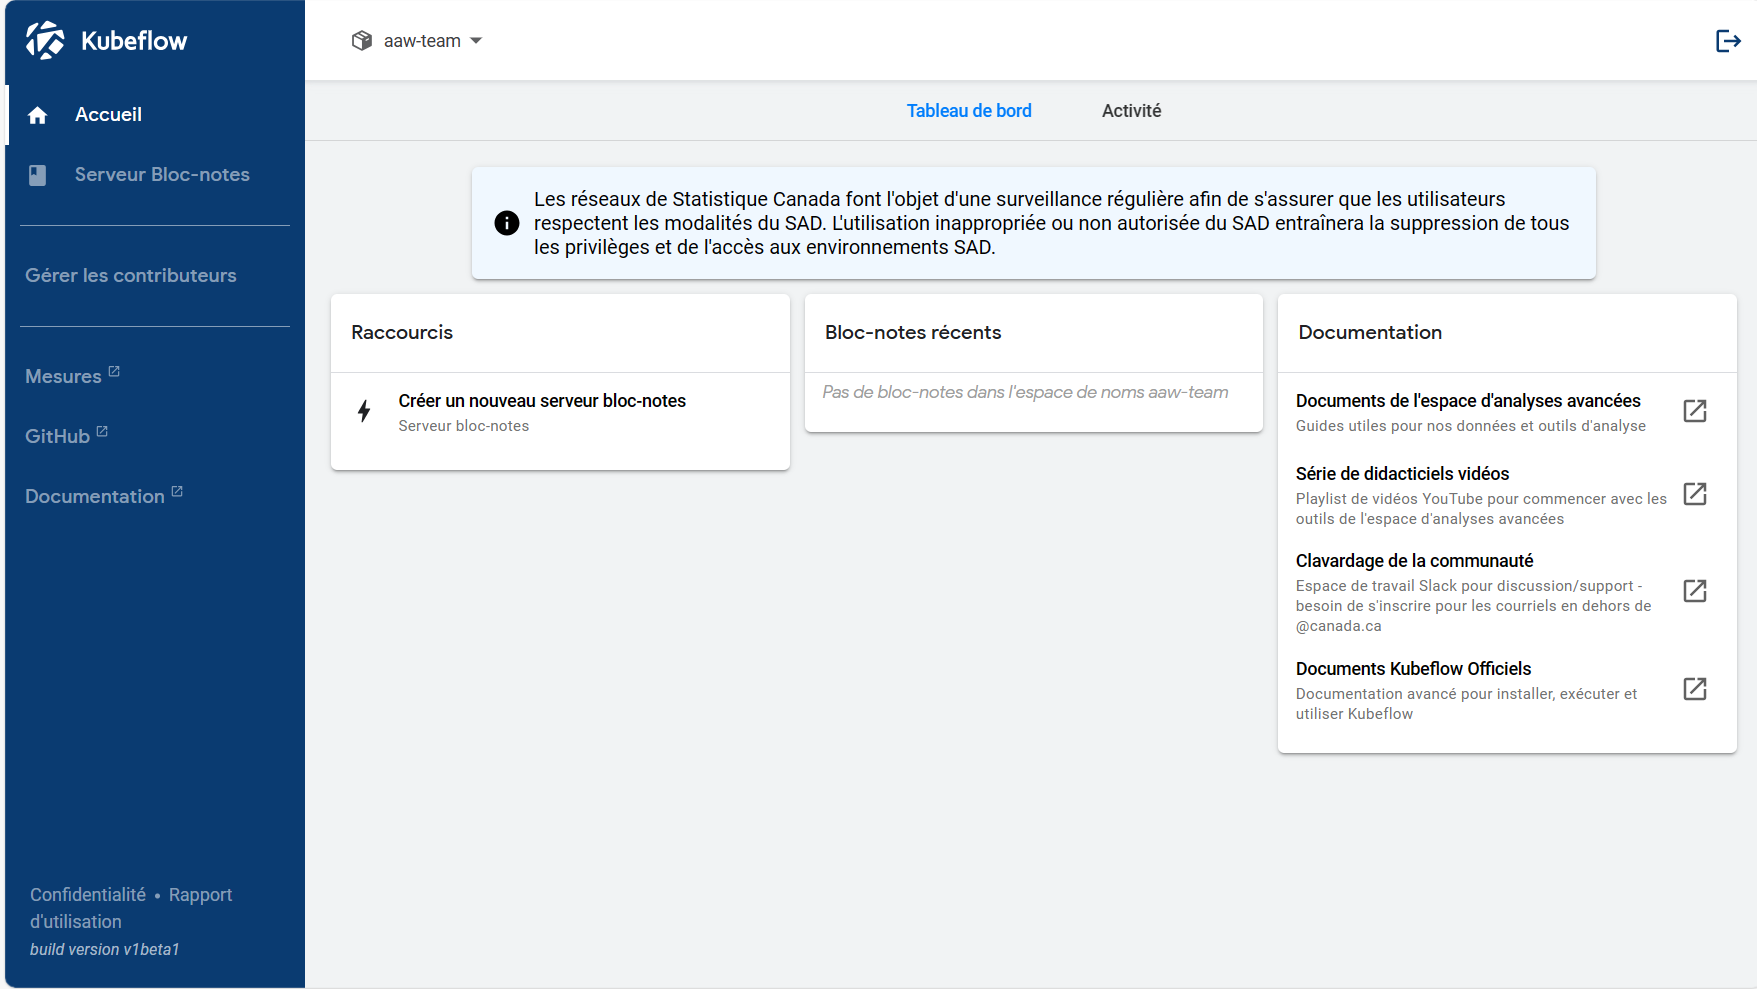
Task: Click 'Playlist de vidéos YouTube' description
Action: (x=1481, y=509)
